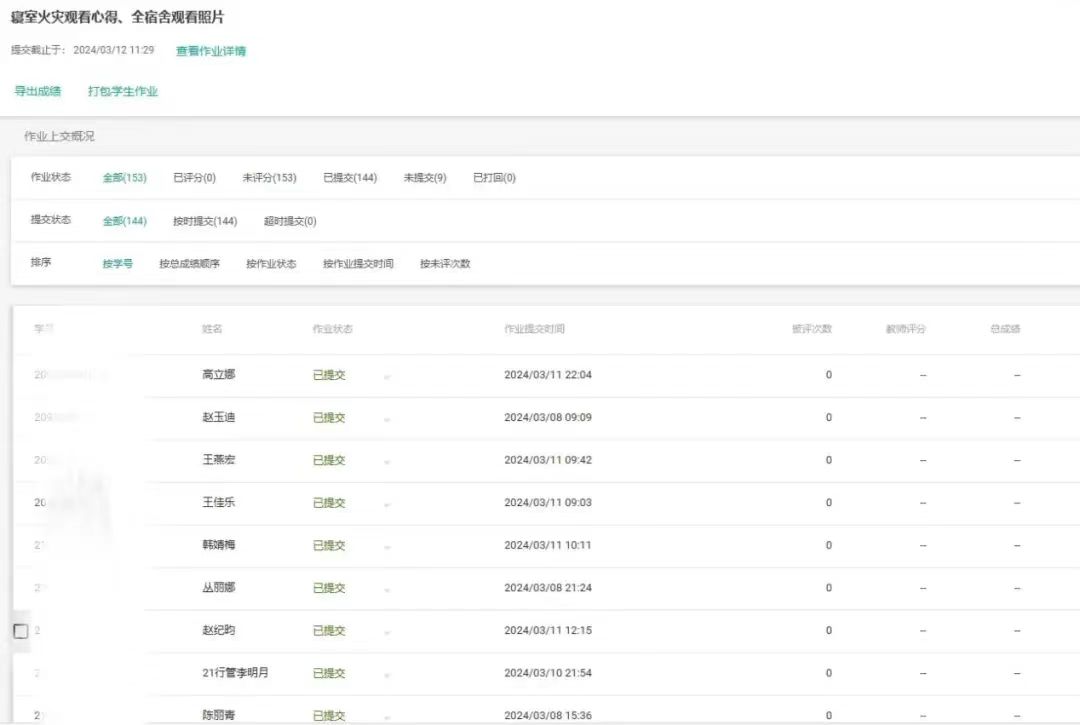Screen dimensions: 1080x725
Task: Show 未提交(9) unsubmitted homework
Action: coord(425,178)
